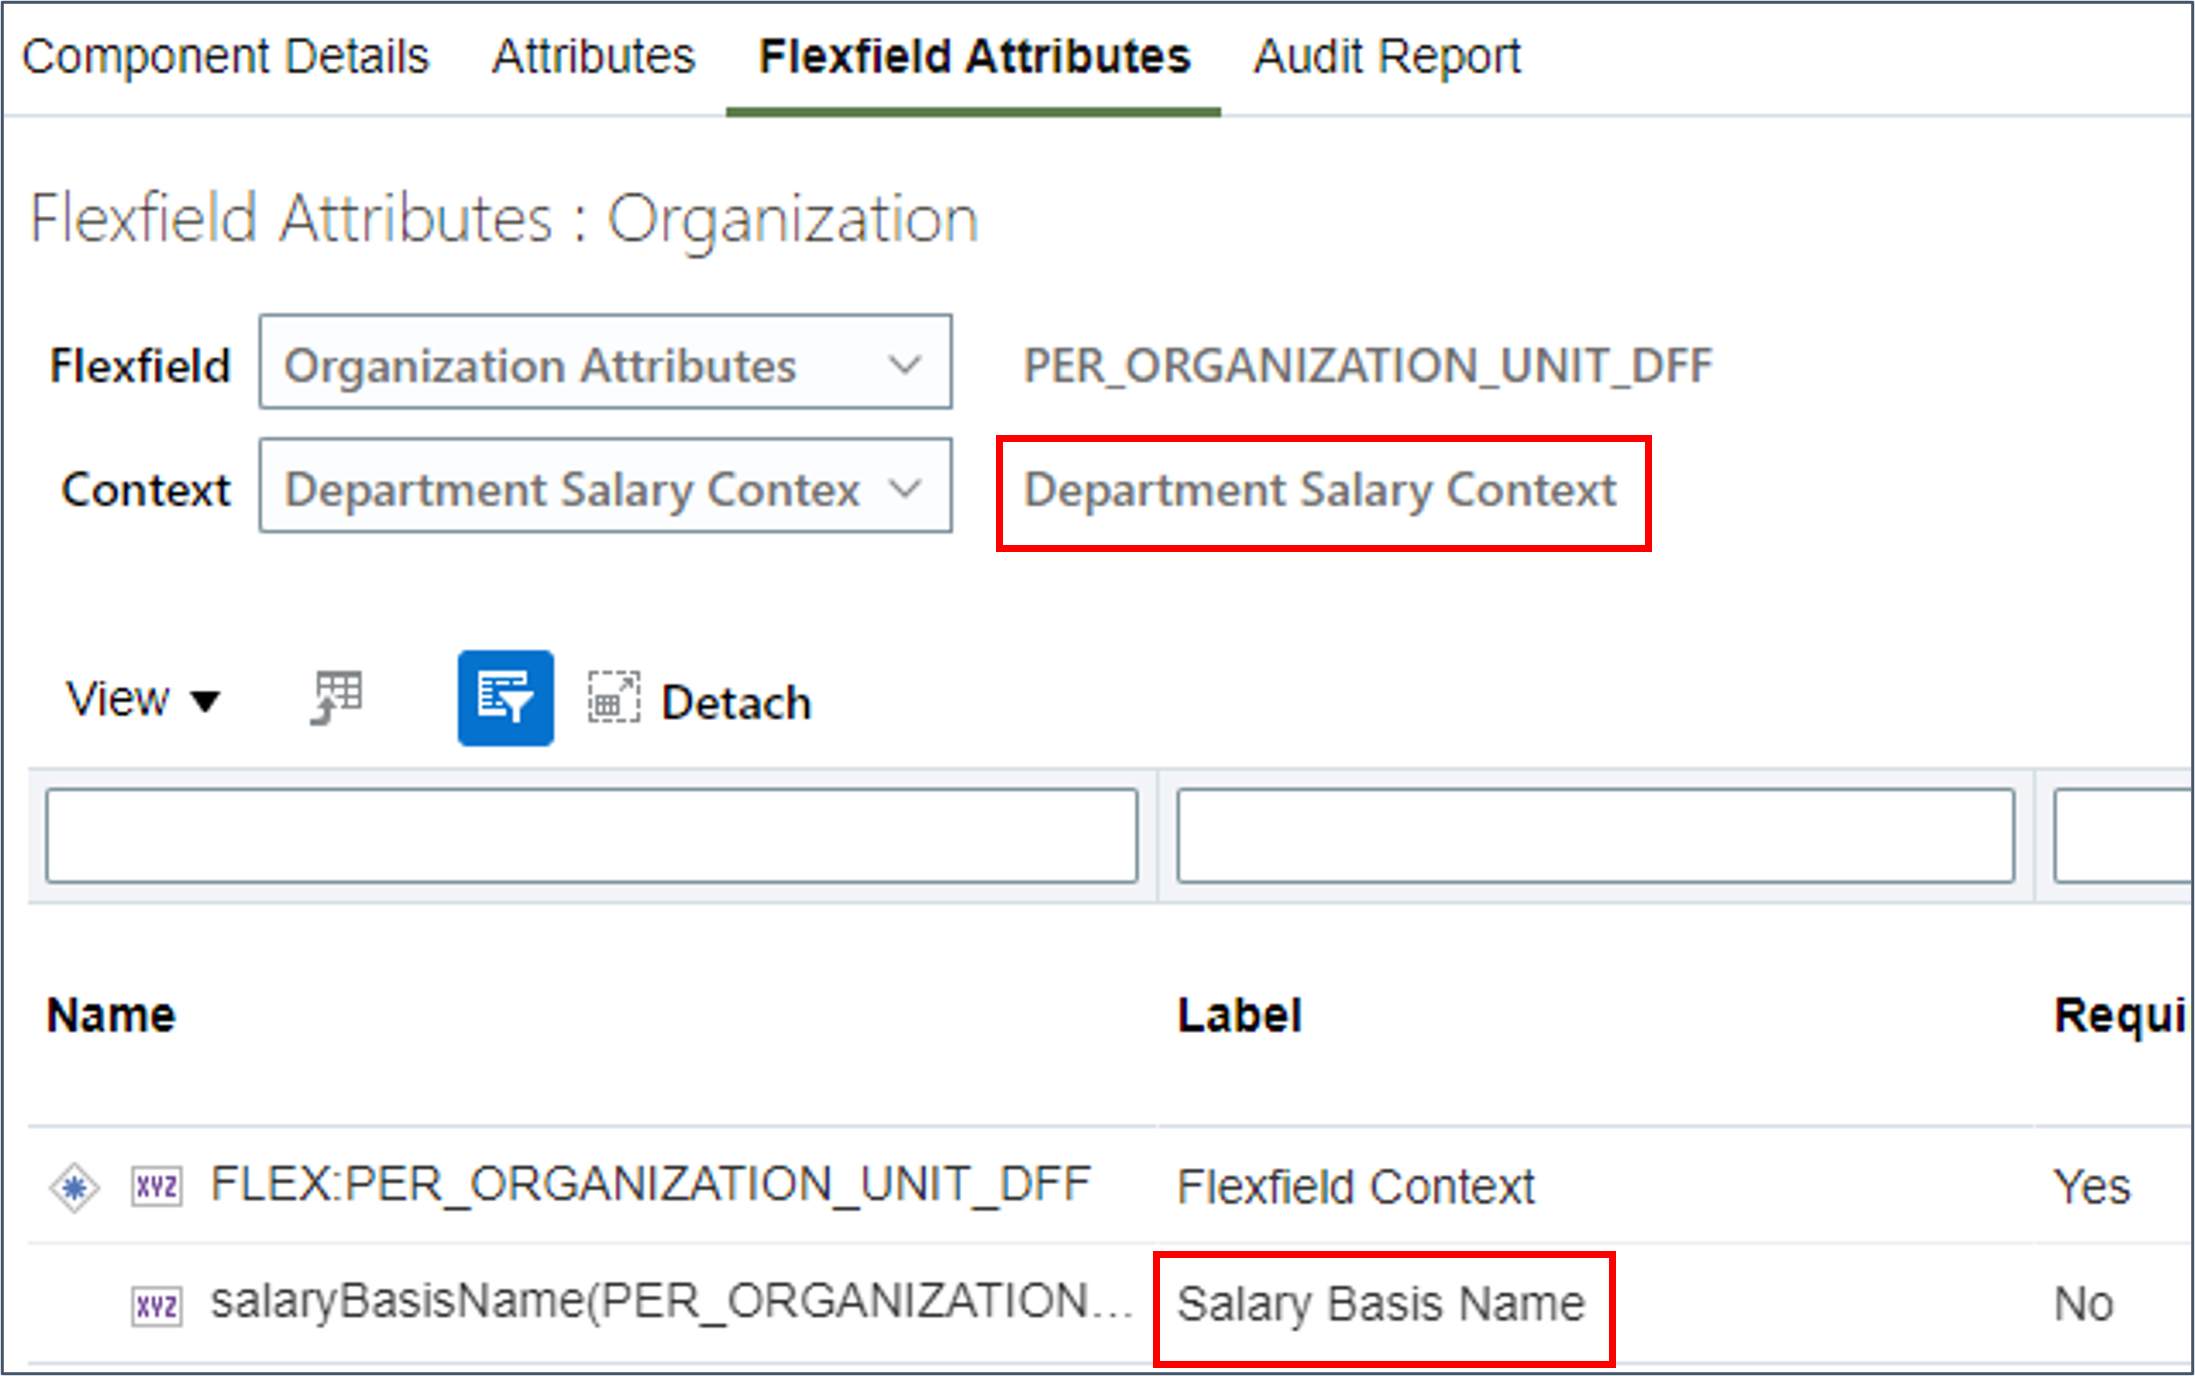Click the Label column filter field
Viewport: 2195px width, 1376px height.
tap(1595, 836)
